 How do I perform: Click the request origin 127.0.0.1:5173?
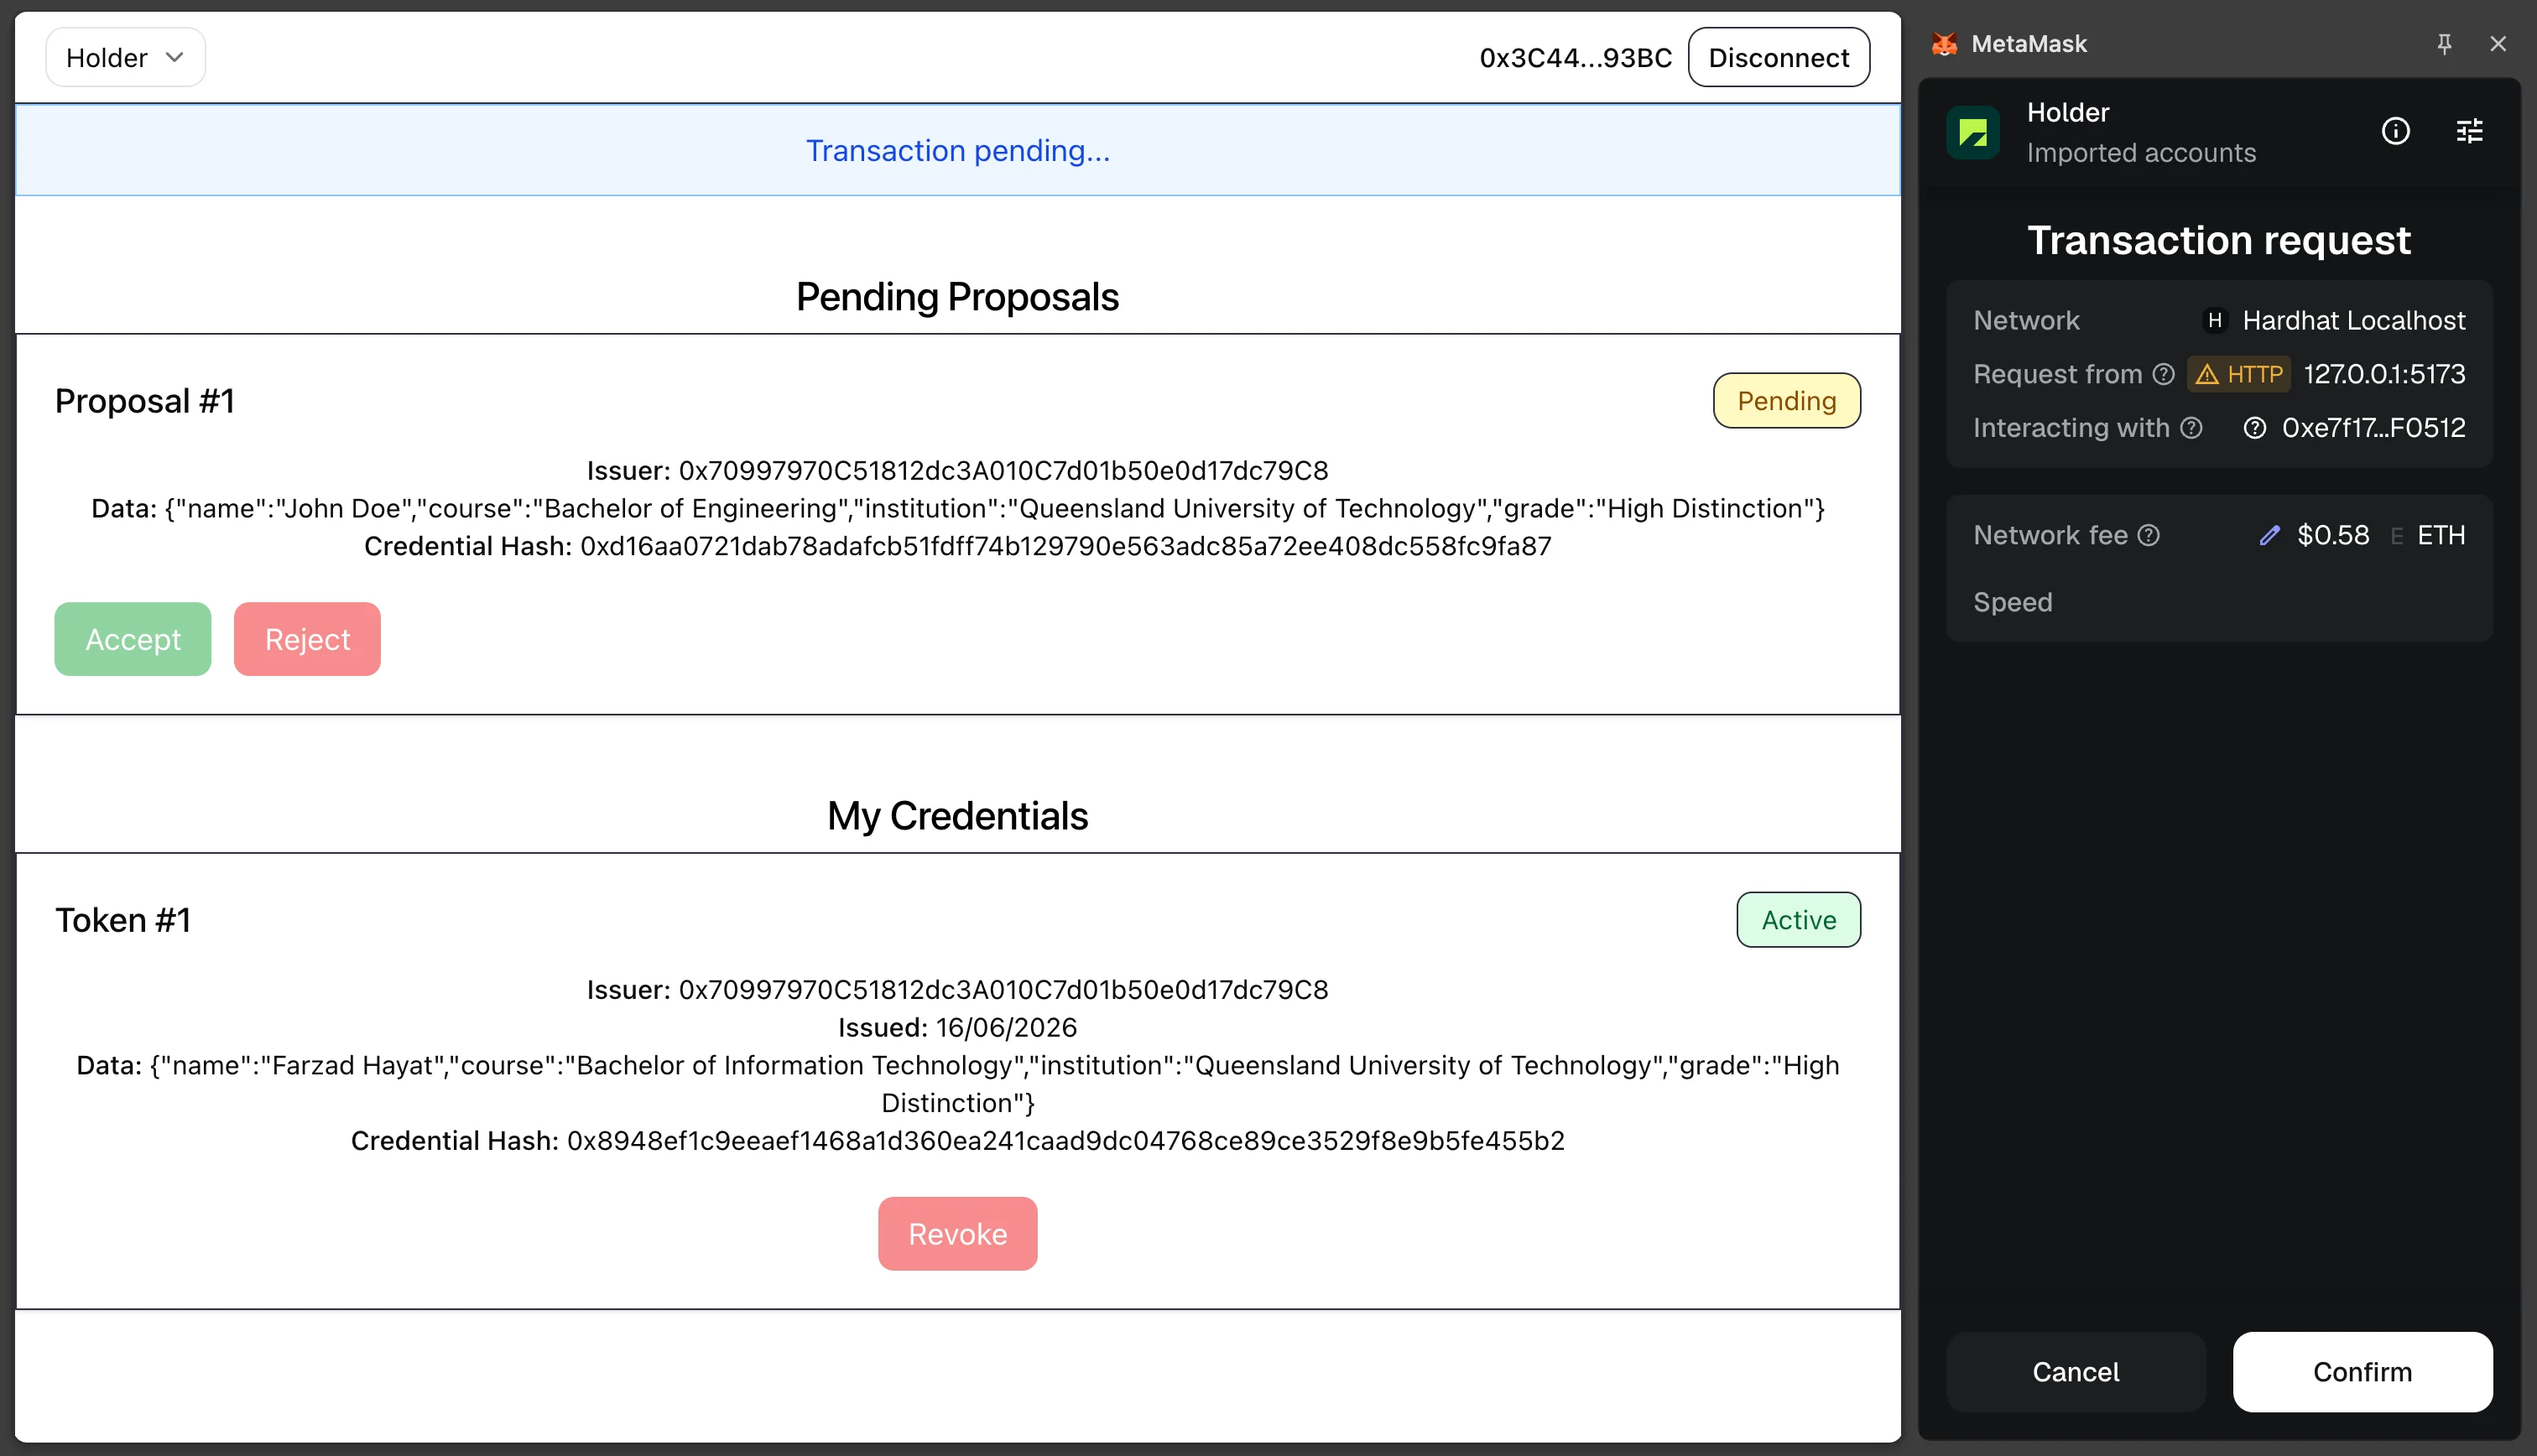(2384, 374)
